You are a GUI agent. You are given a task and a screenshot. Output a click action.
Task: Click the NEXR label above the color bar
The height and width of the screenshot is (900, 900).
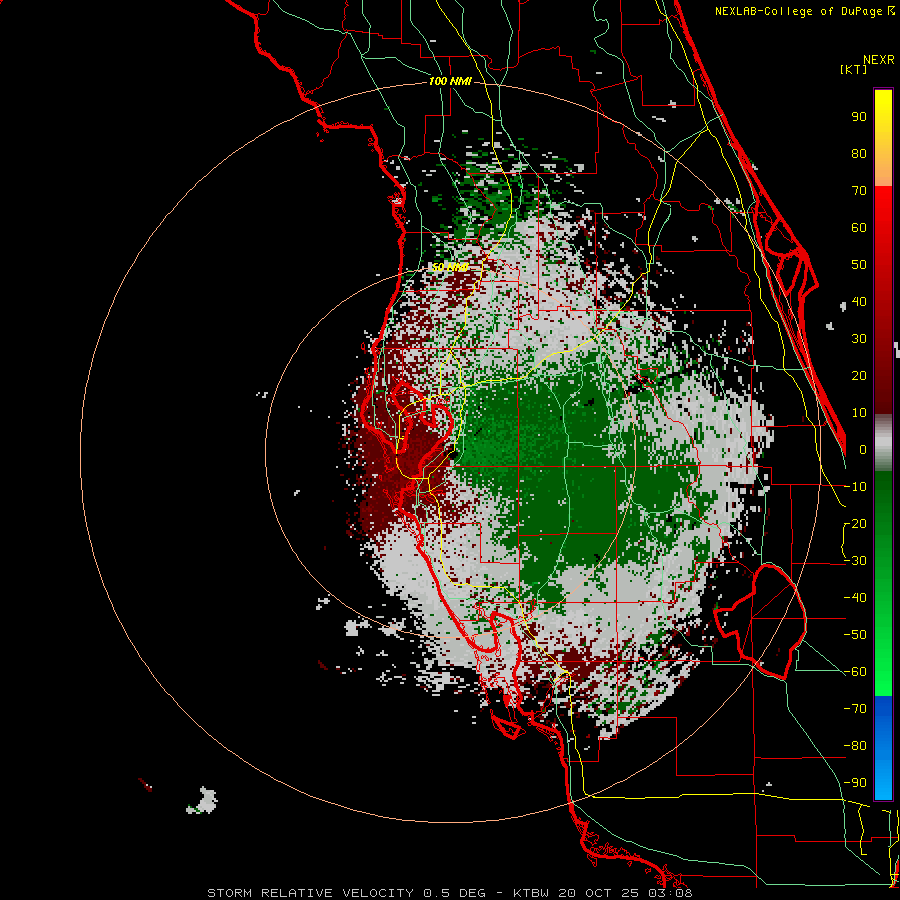coord(879,60)
